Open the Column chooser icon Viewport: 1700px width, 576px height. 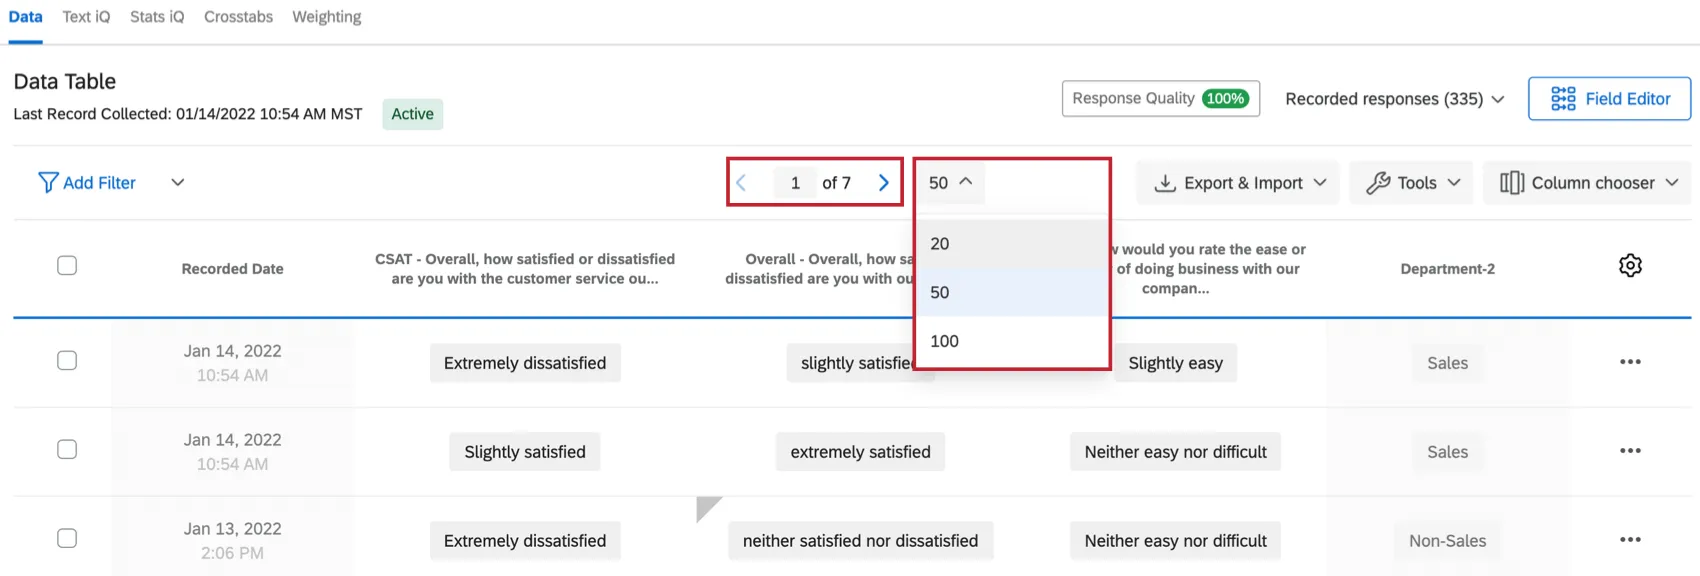1510,182
